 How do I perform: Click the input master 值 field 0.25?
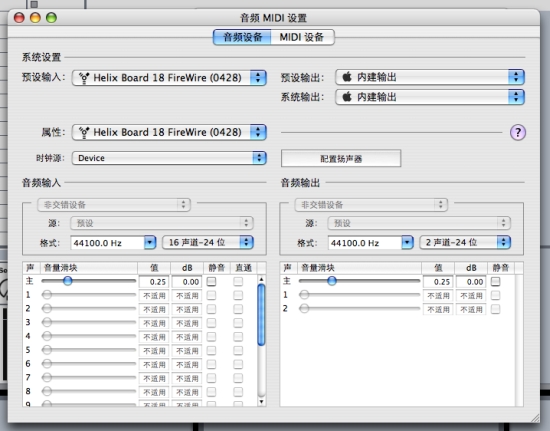pyautogui.click(x=154, y=282)
